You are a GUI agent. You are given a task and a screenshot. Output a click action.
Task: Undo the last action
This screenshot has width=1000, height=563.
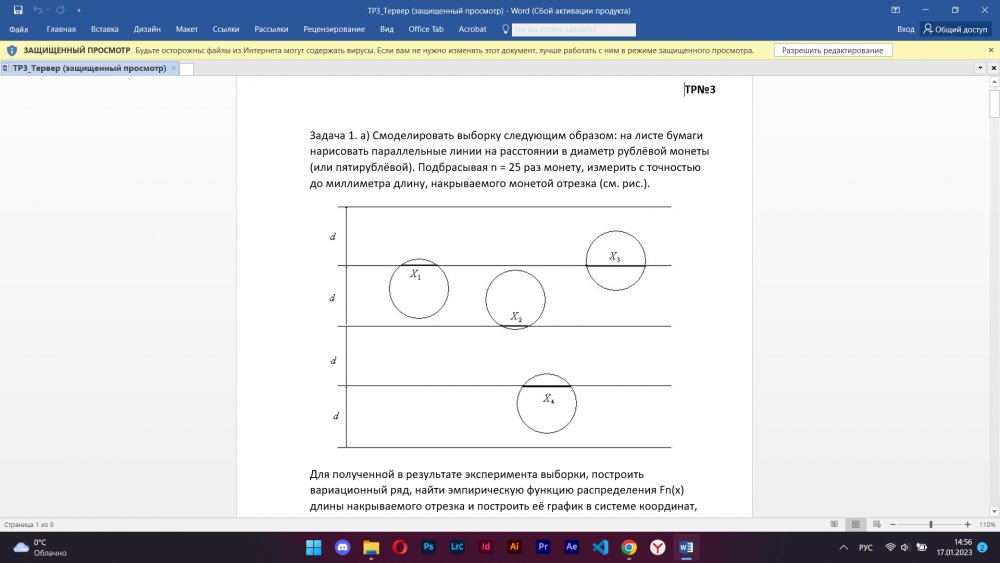[x=37, y=10]
